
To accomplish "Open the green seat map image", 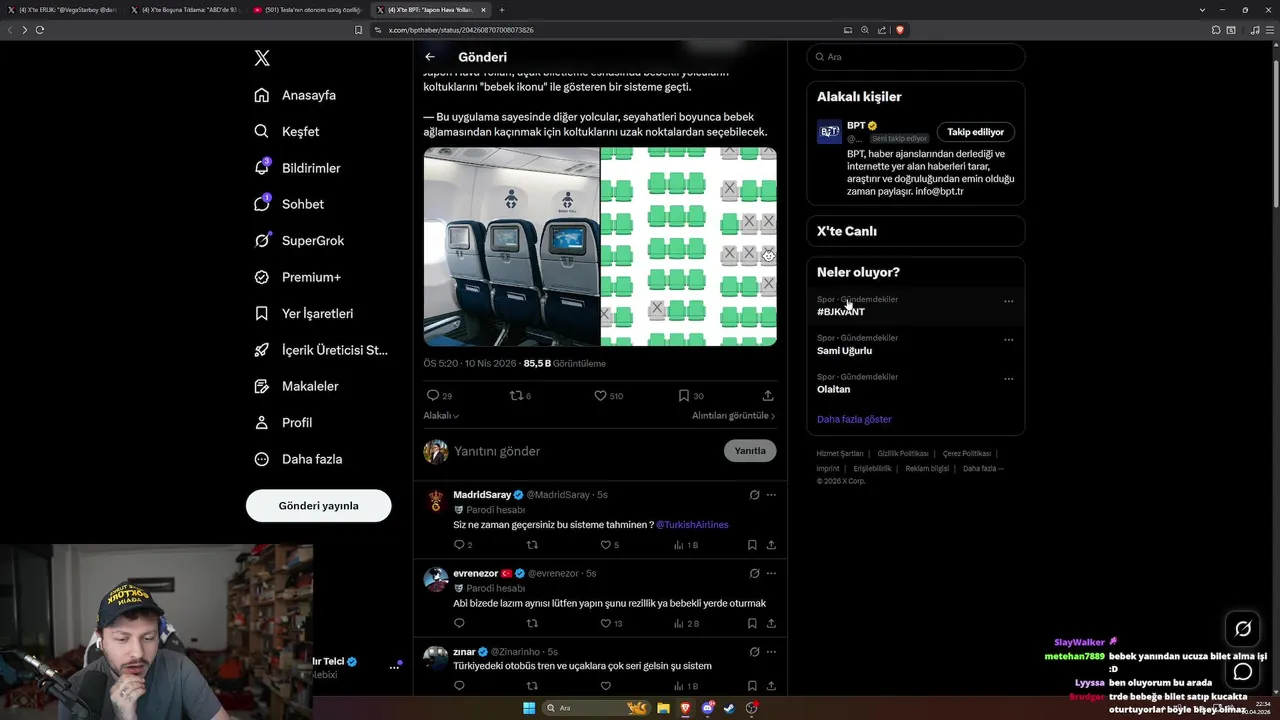I will tap(689, 247).
